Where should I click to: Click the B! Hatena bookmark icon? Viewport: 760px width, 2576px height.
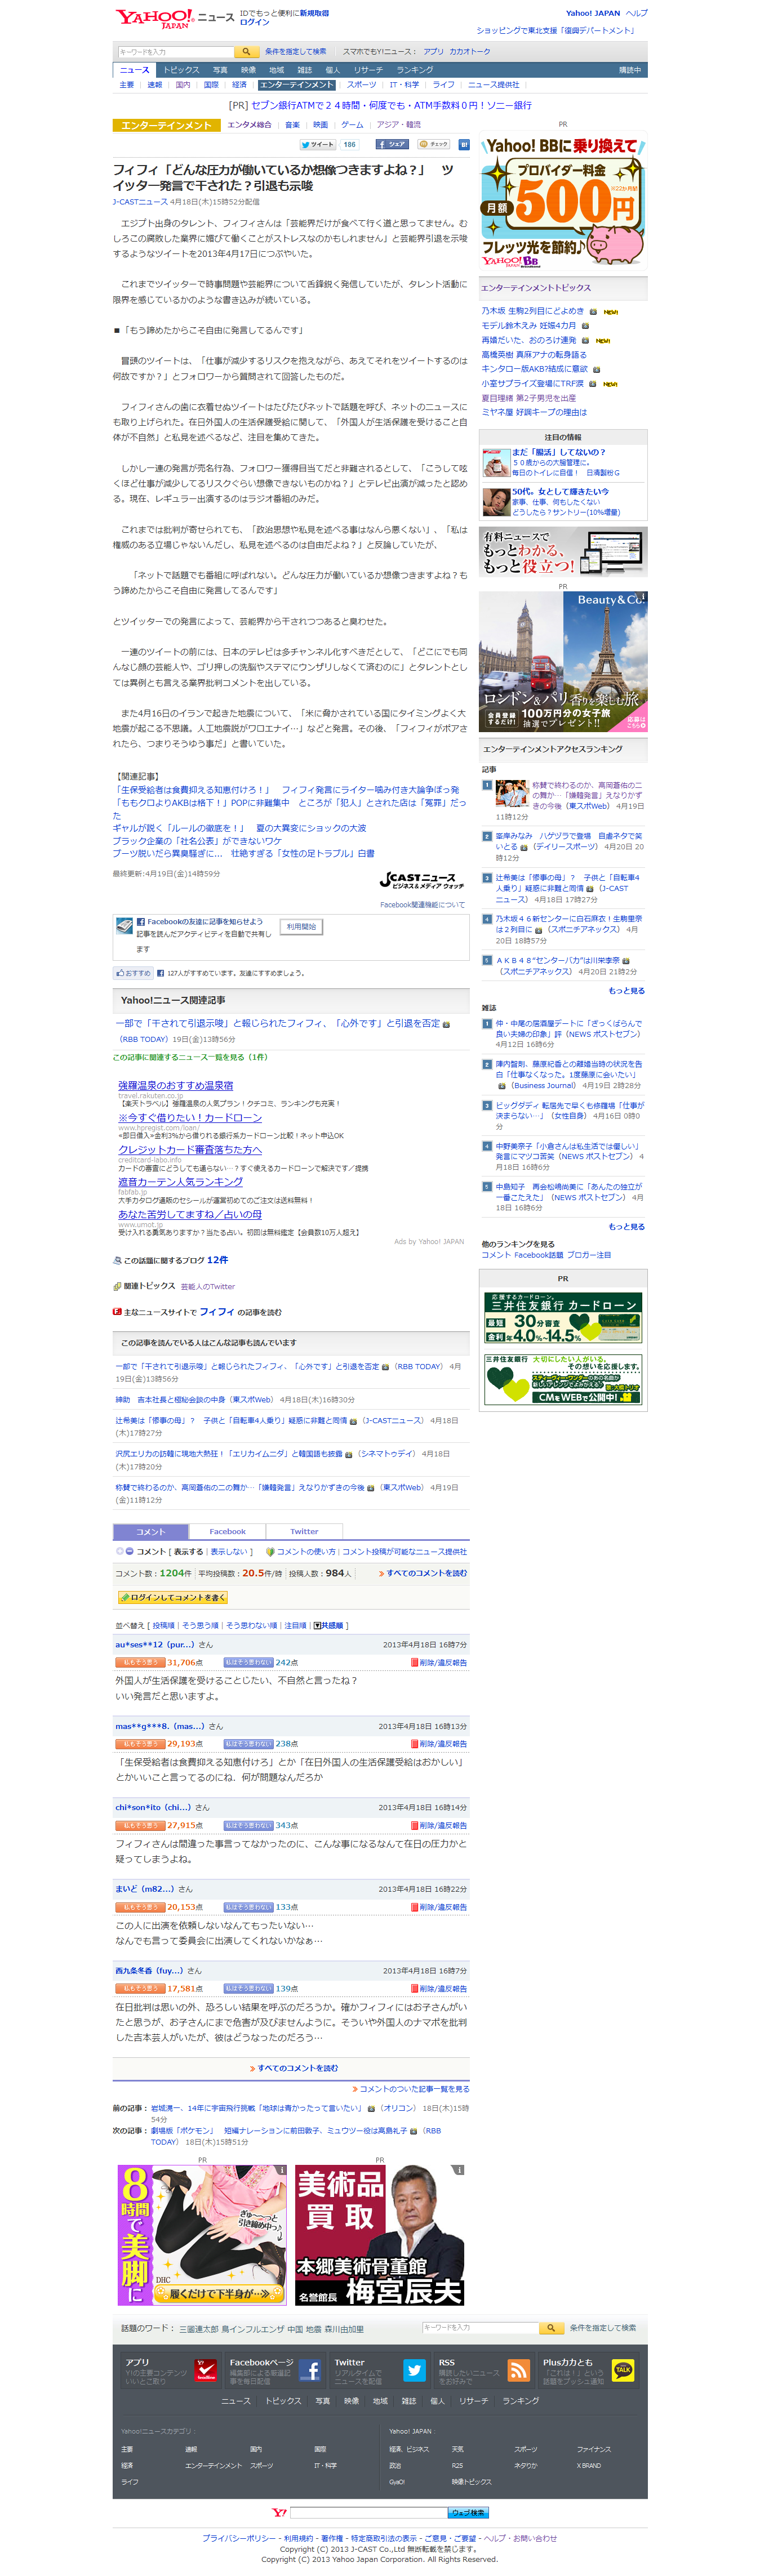464,144
